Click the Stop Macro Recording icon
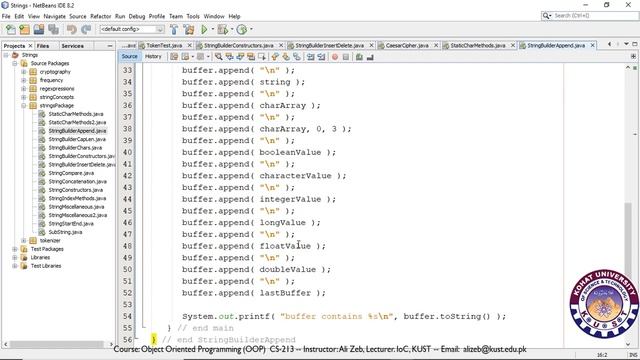640x360 pixels. 346,57
